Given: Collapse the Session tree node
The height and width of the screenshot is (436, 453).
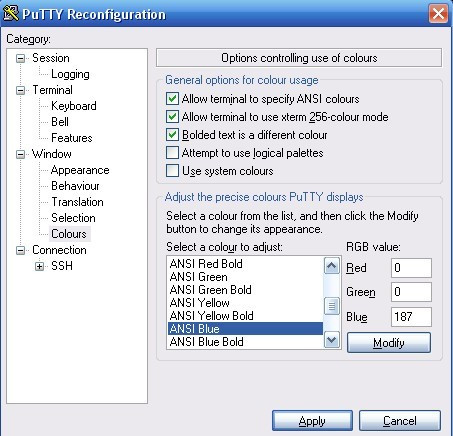Looking at the screenshot, I should click(21, 59).
